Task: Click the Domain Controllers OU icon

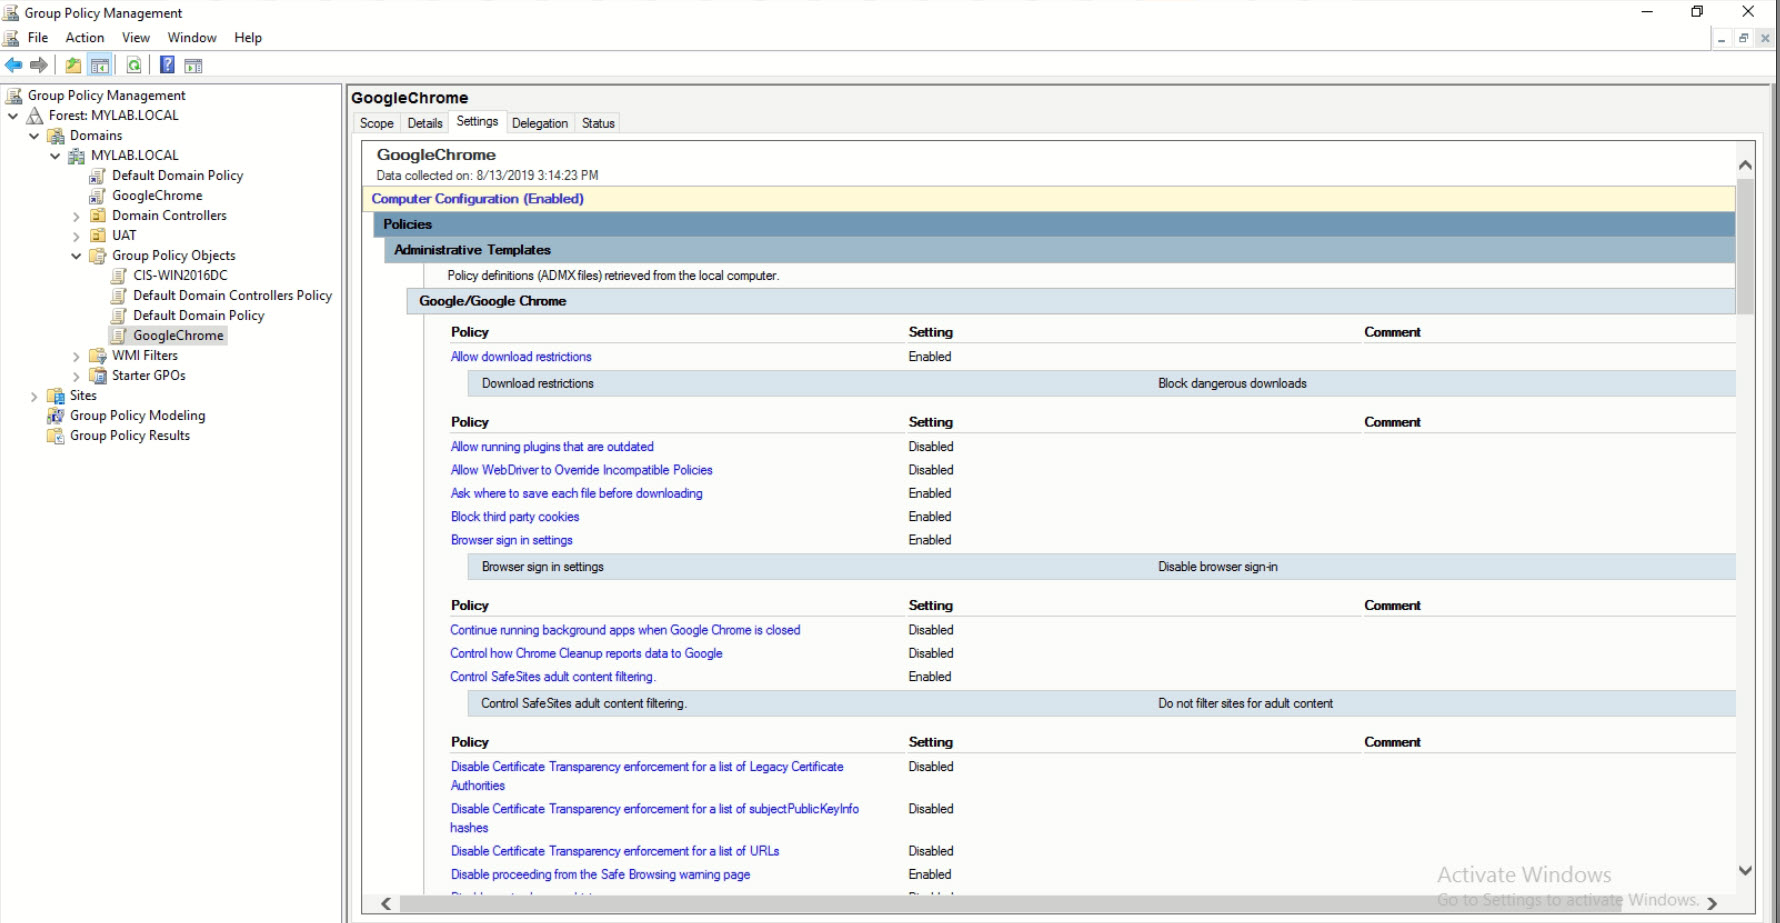Action: [x=98, y=215]
